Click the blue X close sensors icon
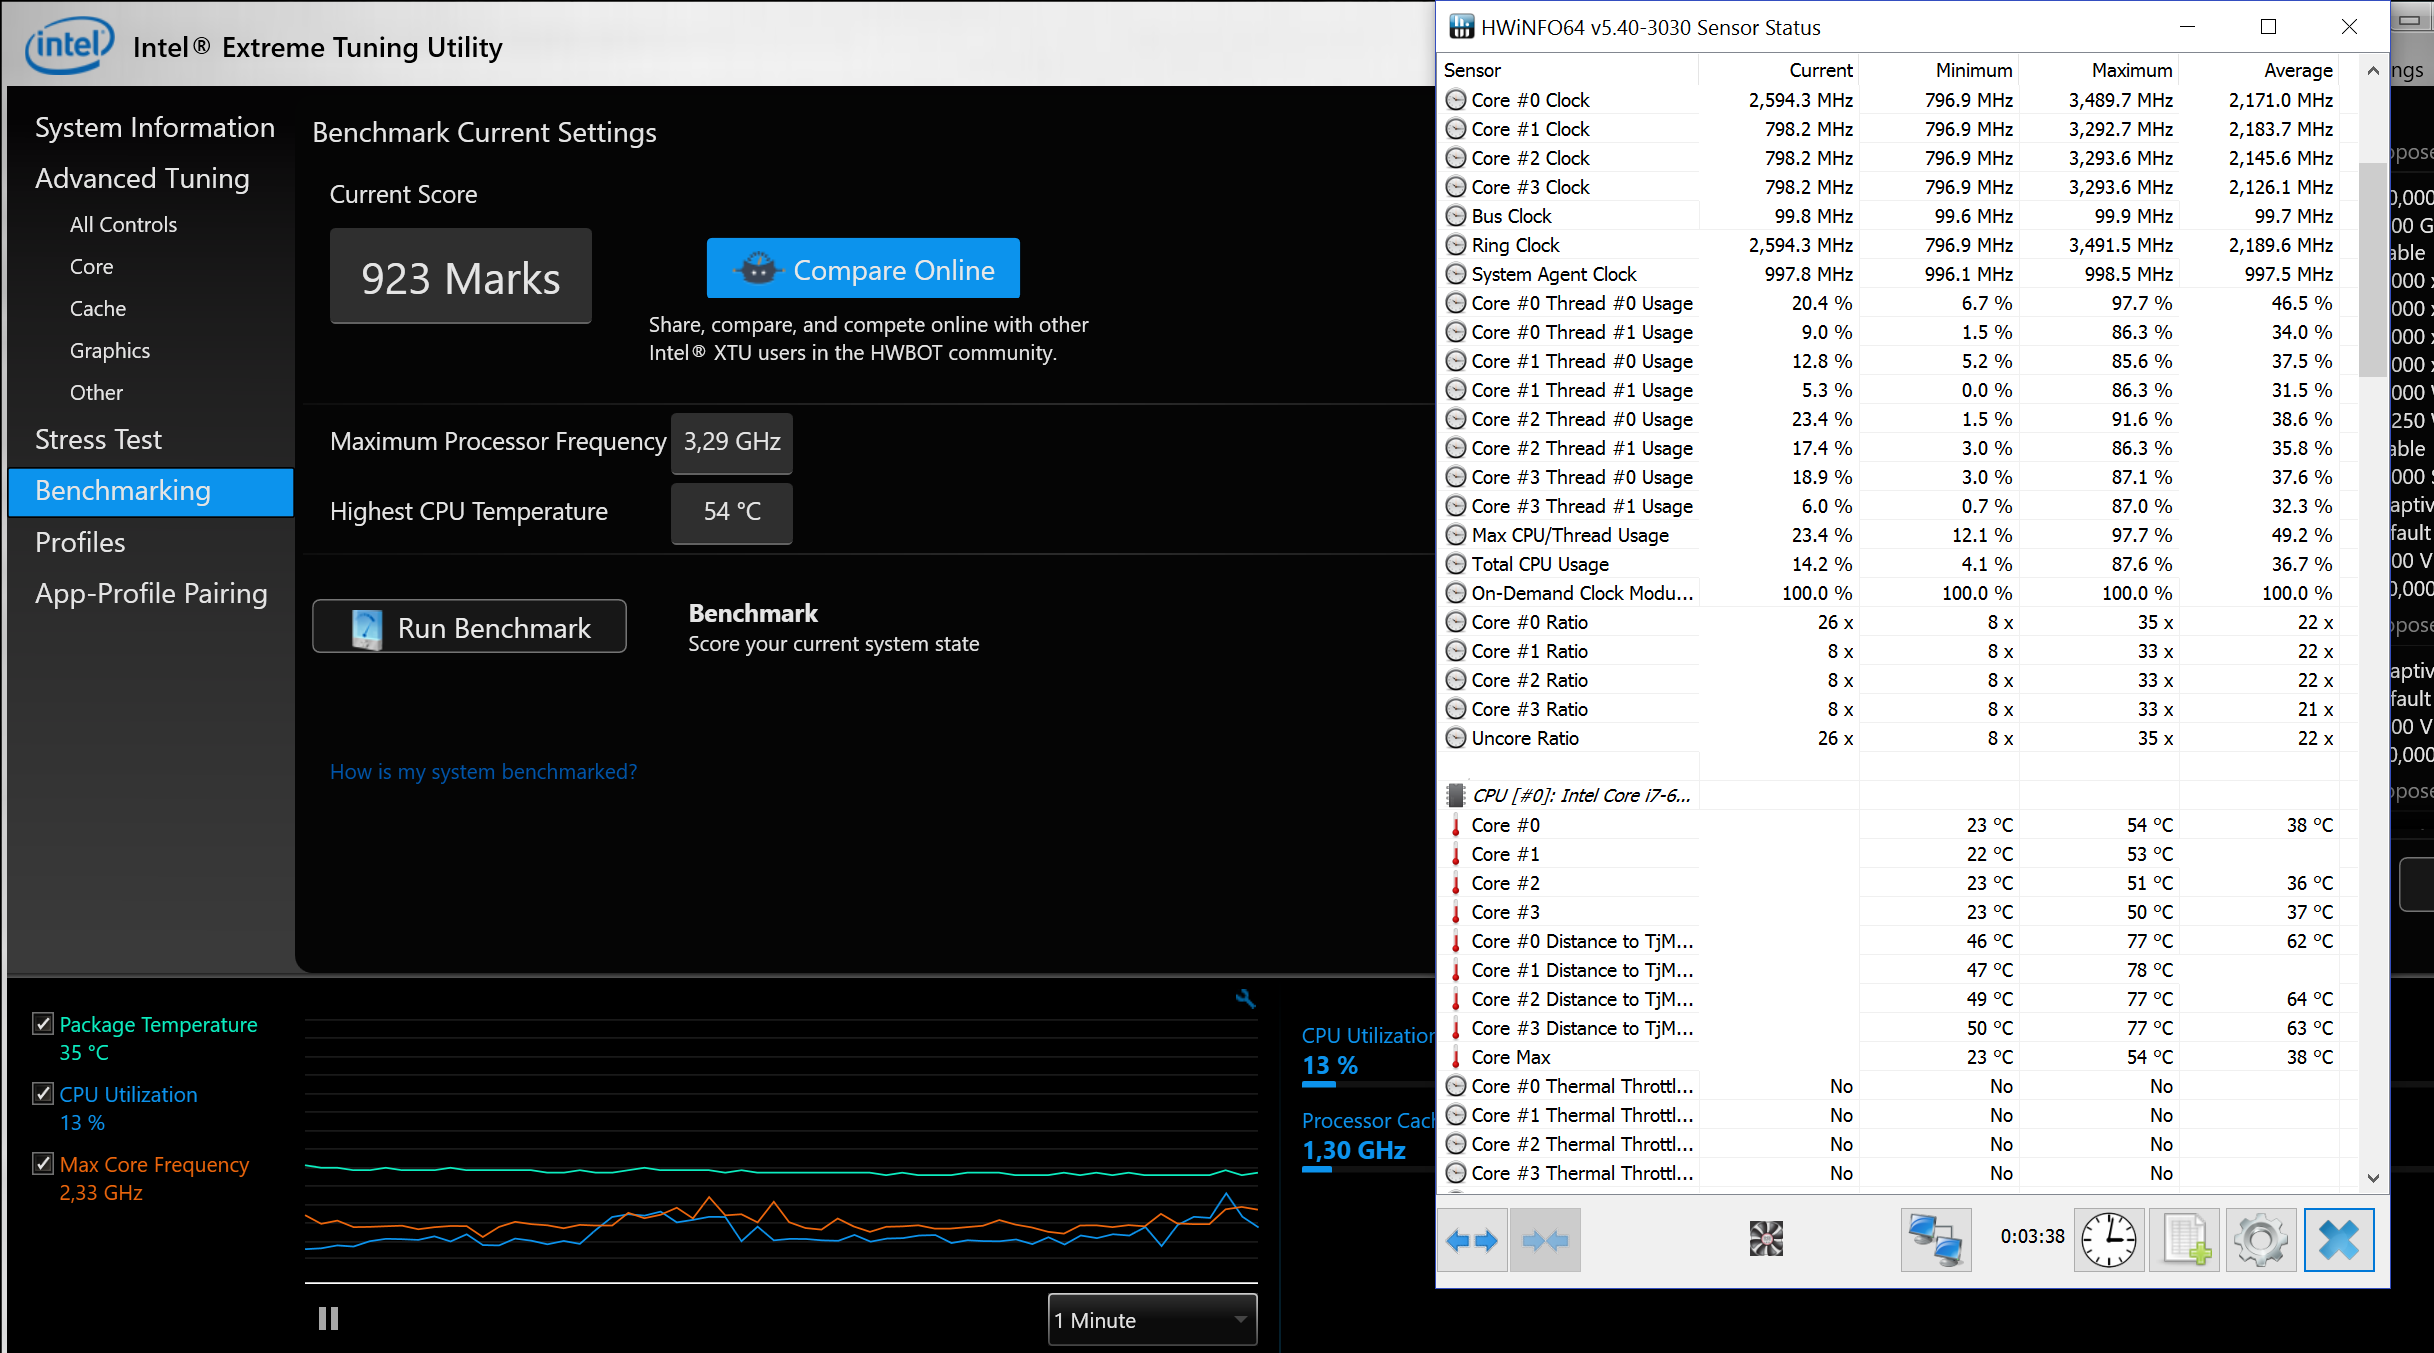 (2338, 1240)
